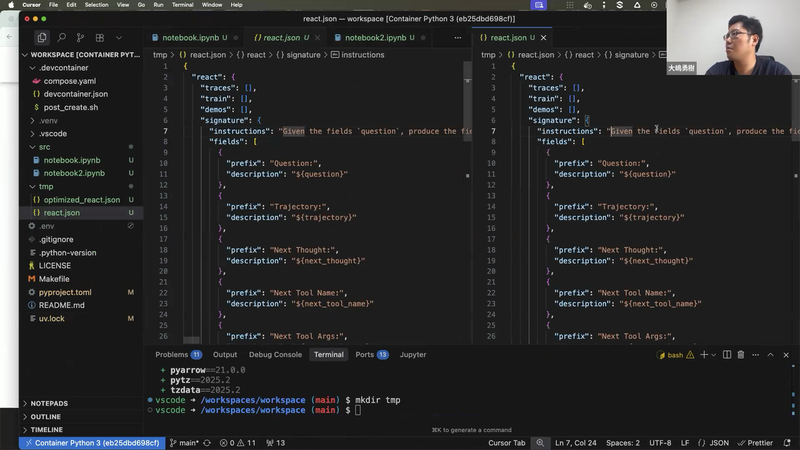The height and width of the screenshot is (450, 800).
Task: Open the Problems panel tab
Action: (x=178, y=355)
